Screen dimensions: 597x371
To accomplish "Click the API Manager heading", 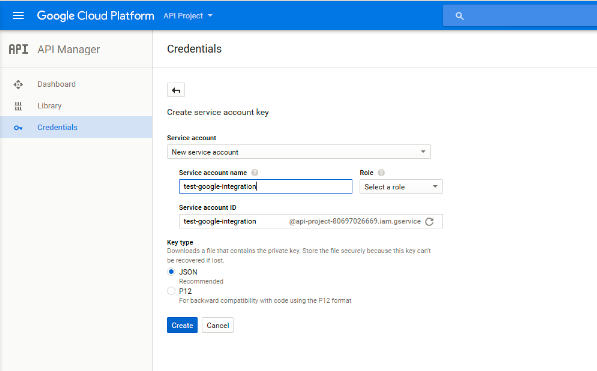I will [69, 49].
